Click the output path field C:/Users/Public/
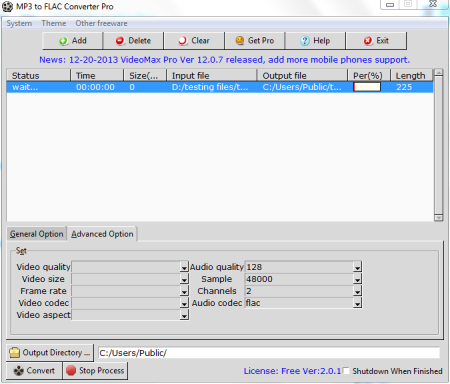Screen dimensions: 450x384 [x=269, y=353]
